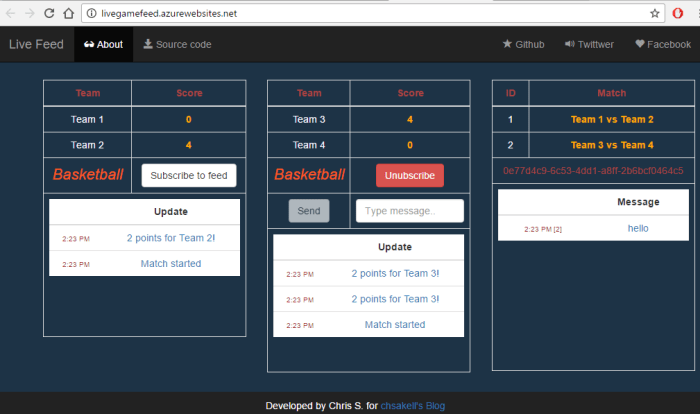Image resolution: width=700 pixels, height=414 pixels.
Task: Open the Live Feed brand link
Action: 36,44
